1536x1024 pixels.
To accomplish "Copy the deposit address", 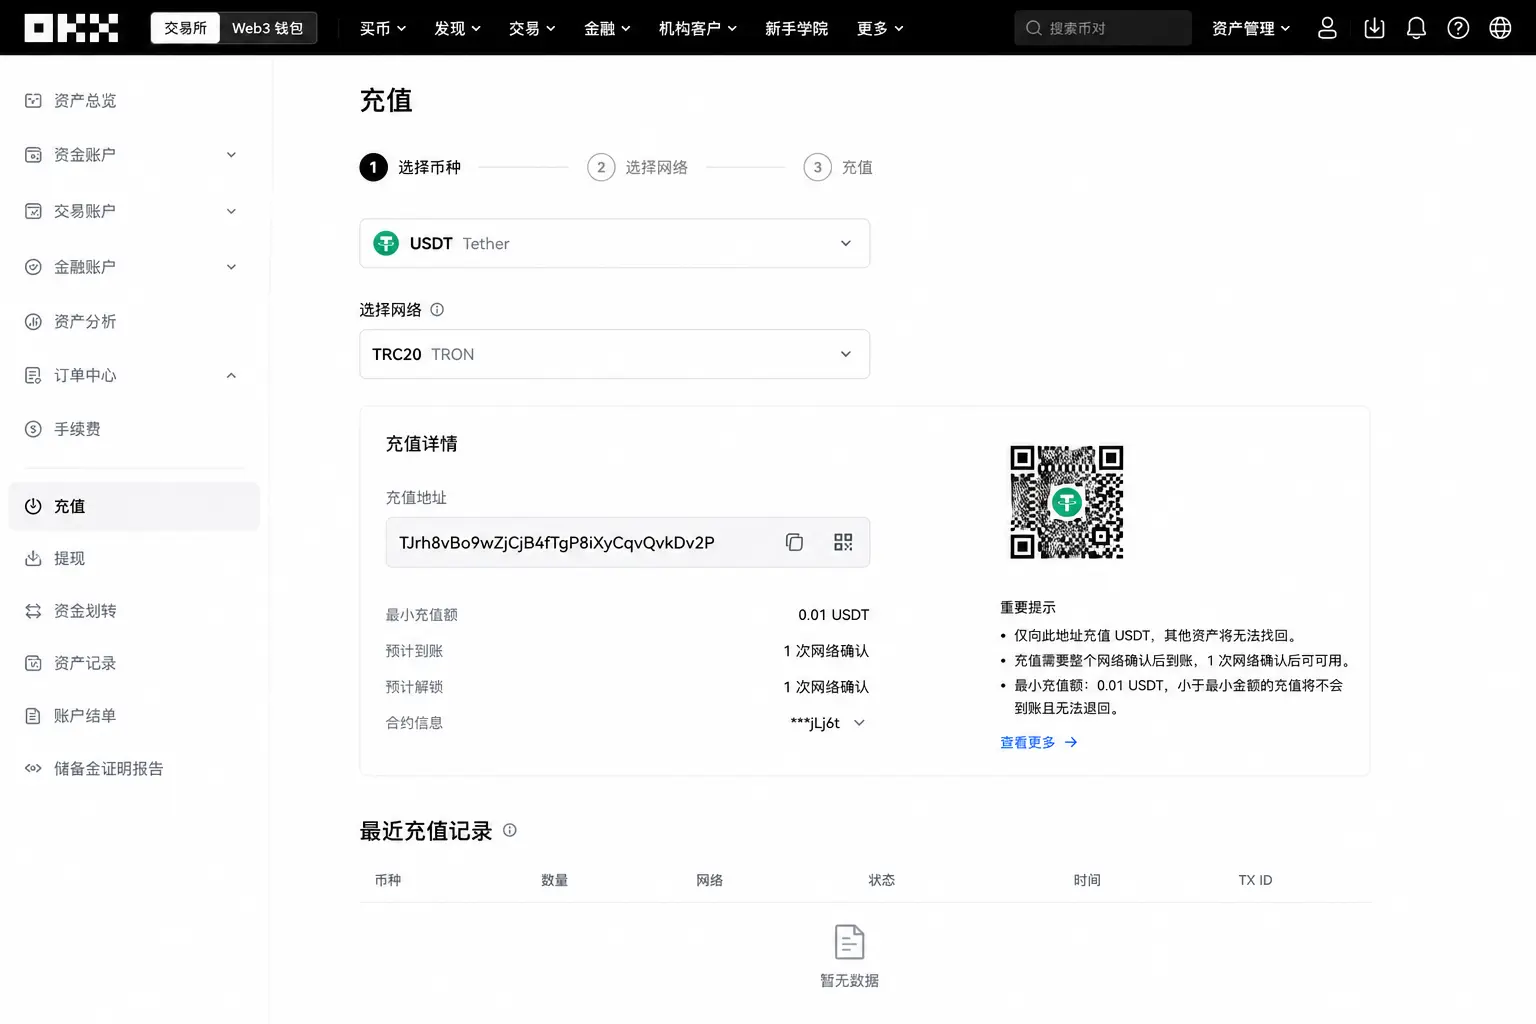I will 794,542.
